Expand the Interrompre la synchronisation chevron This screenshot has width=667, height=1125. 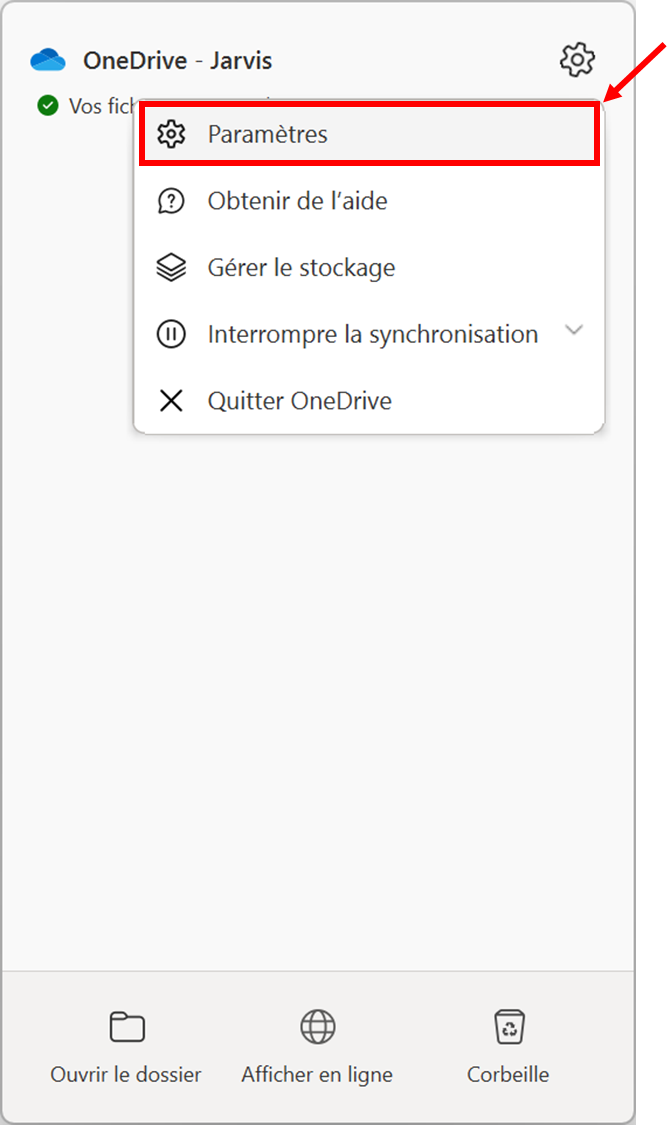click(x=574, y=331)
